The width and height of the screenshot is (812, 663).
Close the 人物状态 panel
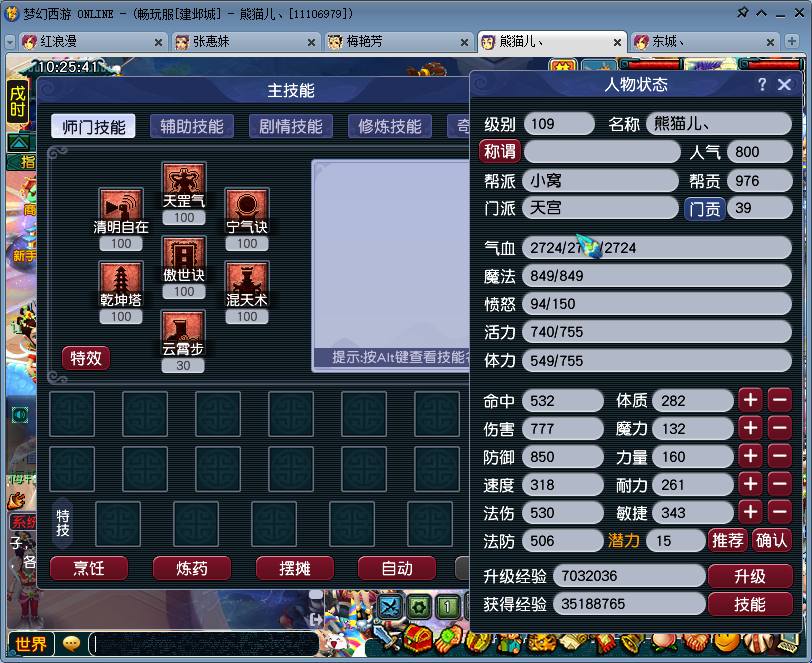(x=784, y=84)
